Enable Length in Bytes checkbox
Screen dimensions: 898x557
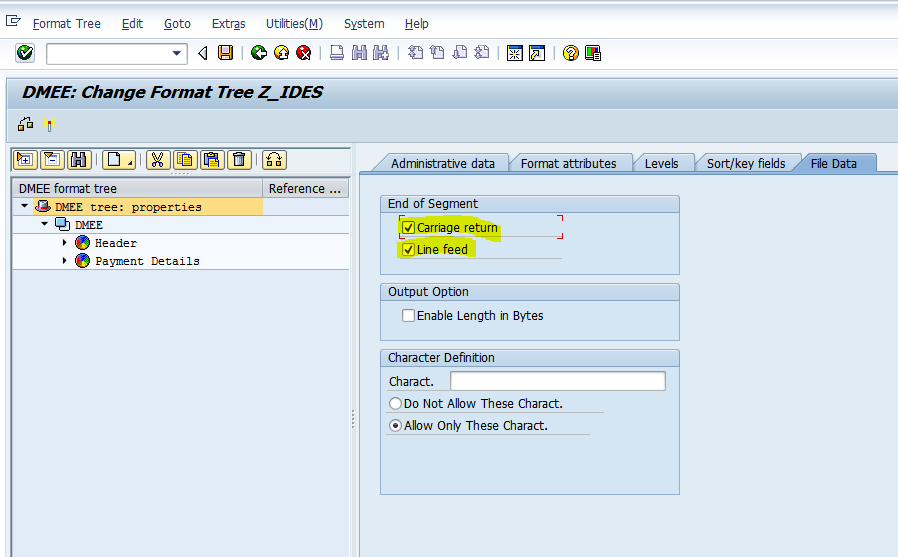pos(408,316)
